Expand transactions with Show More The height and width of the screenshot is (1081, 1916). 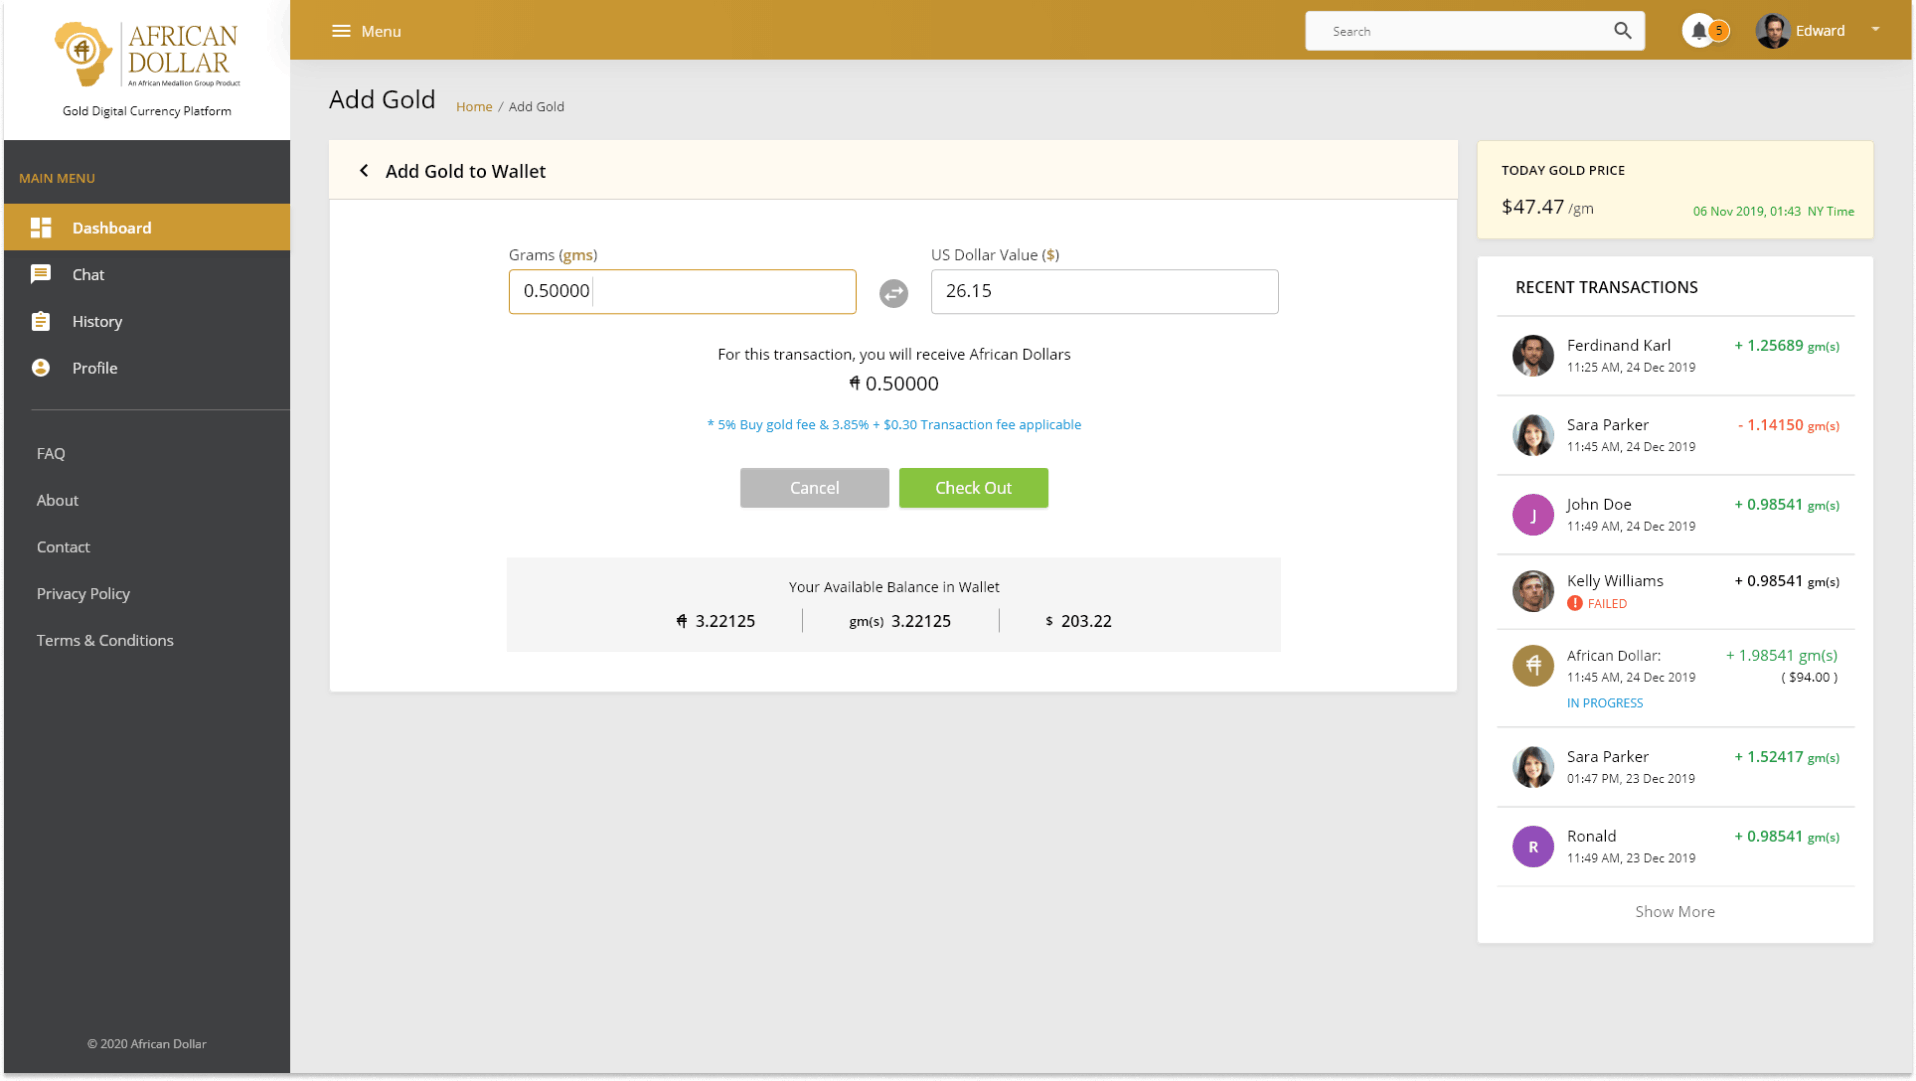pyautogui.click(x=1674, y=911)
